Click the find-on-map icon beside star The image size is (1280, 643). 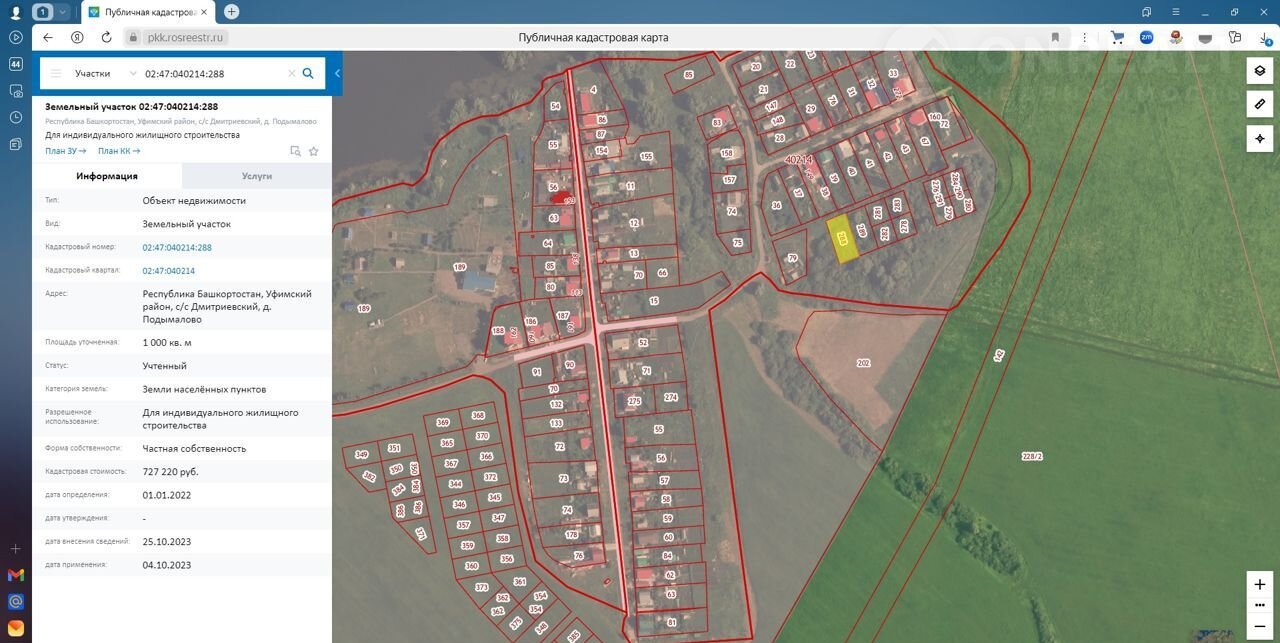(x=295, y=151)
